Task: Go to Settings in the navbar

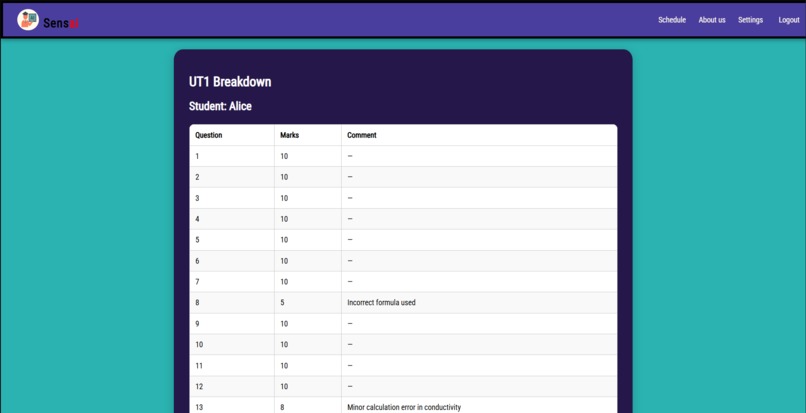Action: [x=750, y=20]
